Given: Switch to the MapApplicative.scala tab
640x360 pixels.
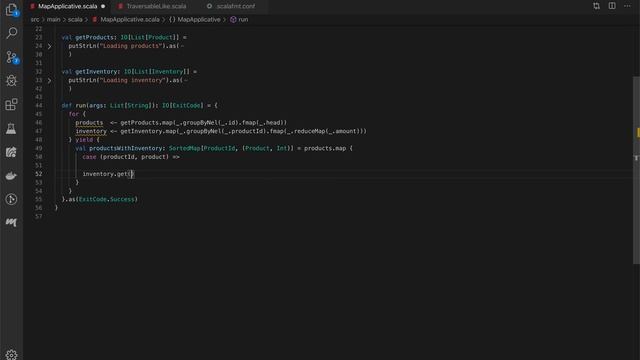Looking at the screenshot, I should coord(68,7).
